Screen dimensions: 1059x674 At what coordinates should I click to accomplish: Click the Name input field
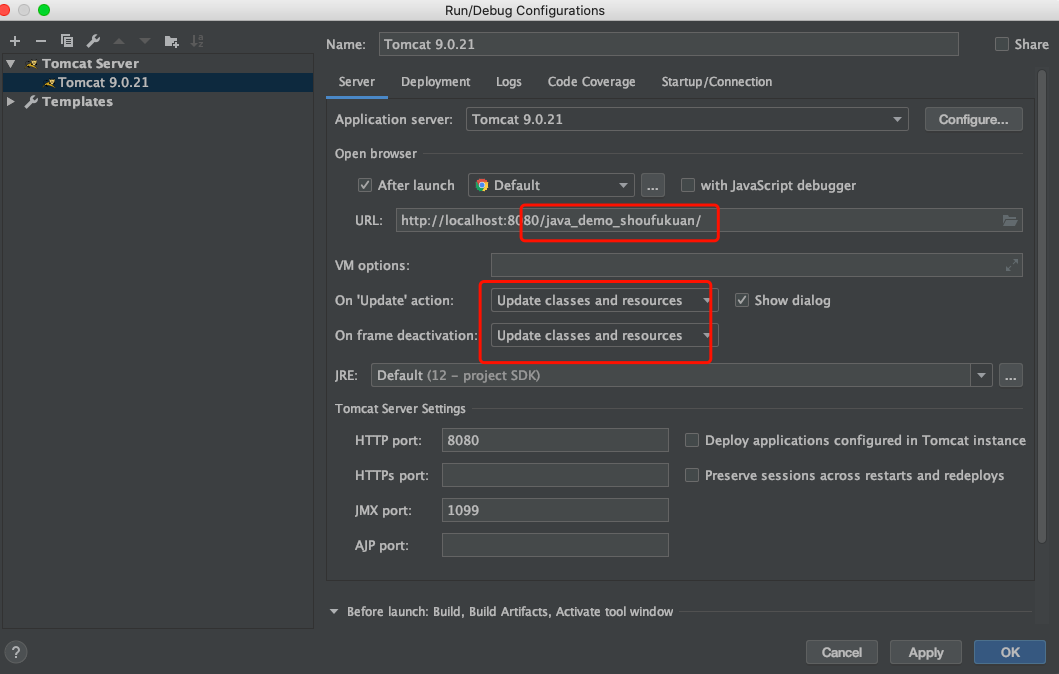(x=669, y=44)
